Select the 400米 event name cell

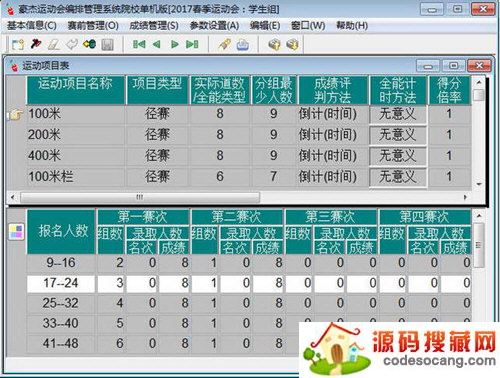point(75,156)
